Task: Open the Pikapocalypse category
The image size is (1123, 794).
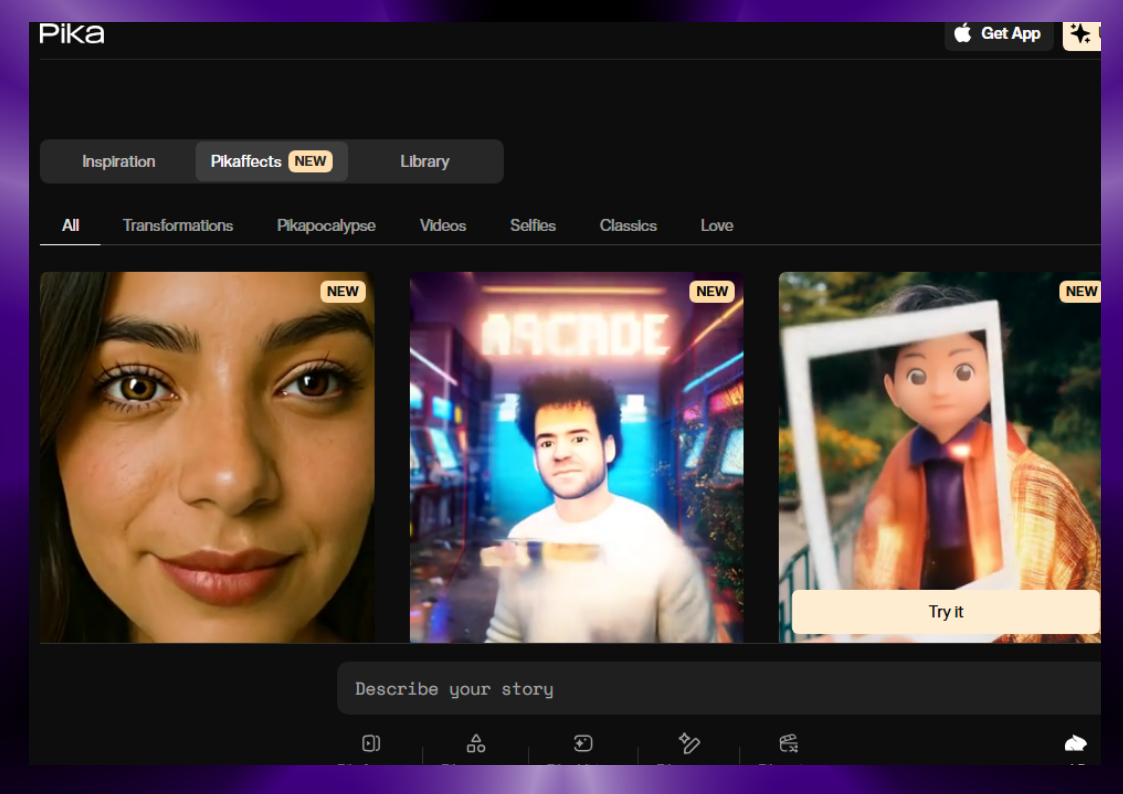Action: point(326,226)
